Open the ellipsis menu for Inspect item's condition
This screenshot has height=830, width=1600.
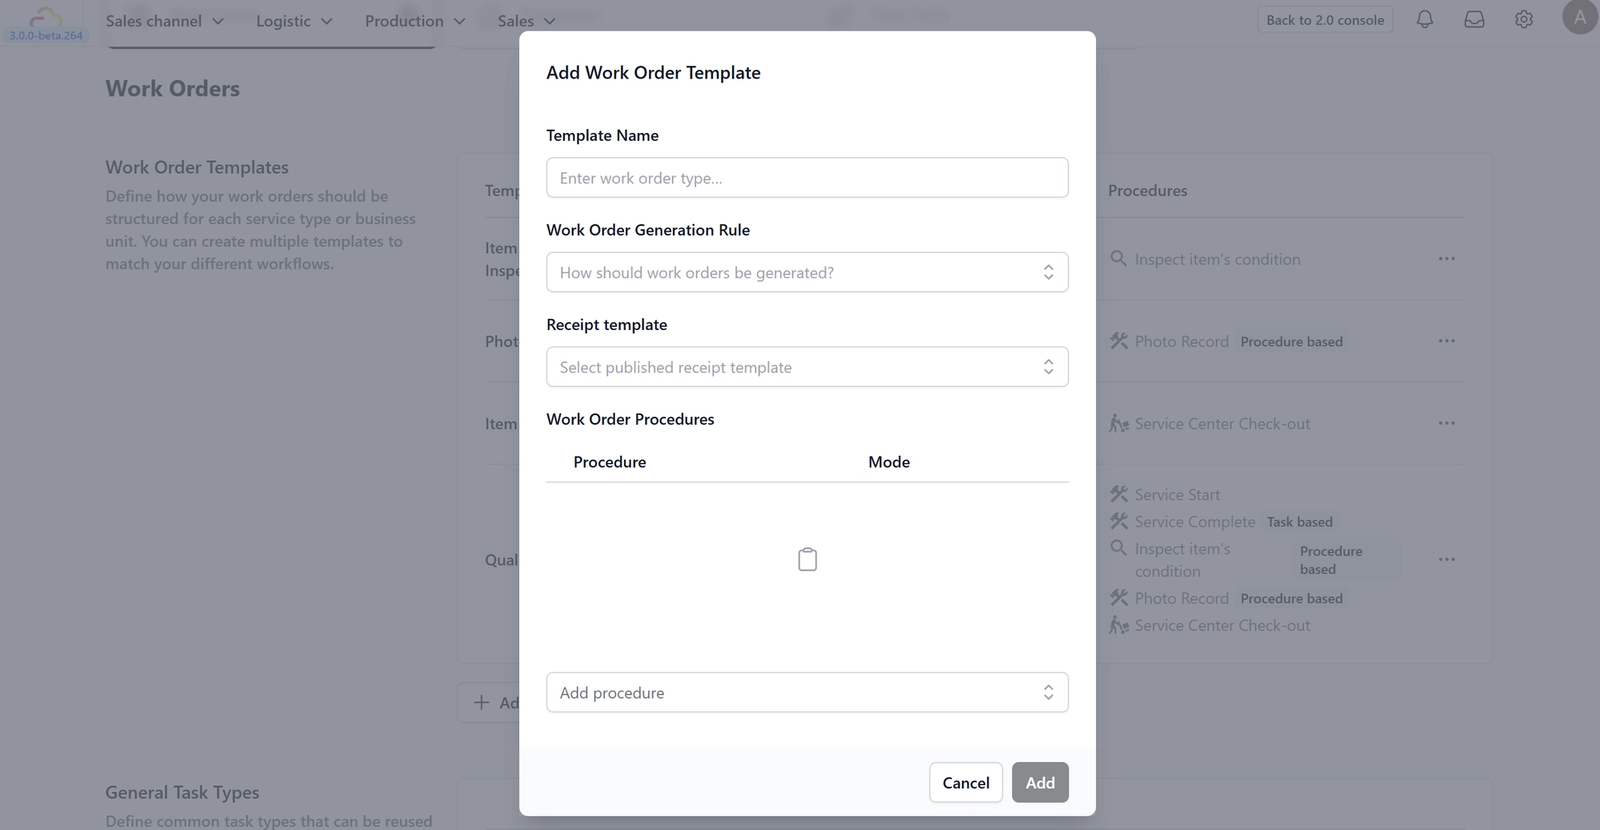[x=1446, y=258]
